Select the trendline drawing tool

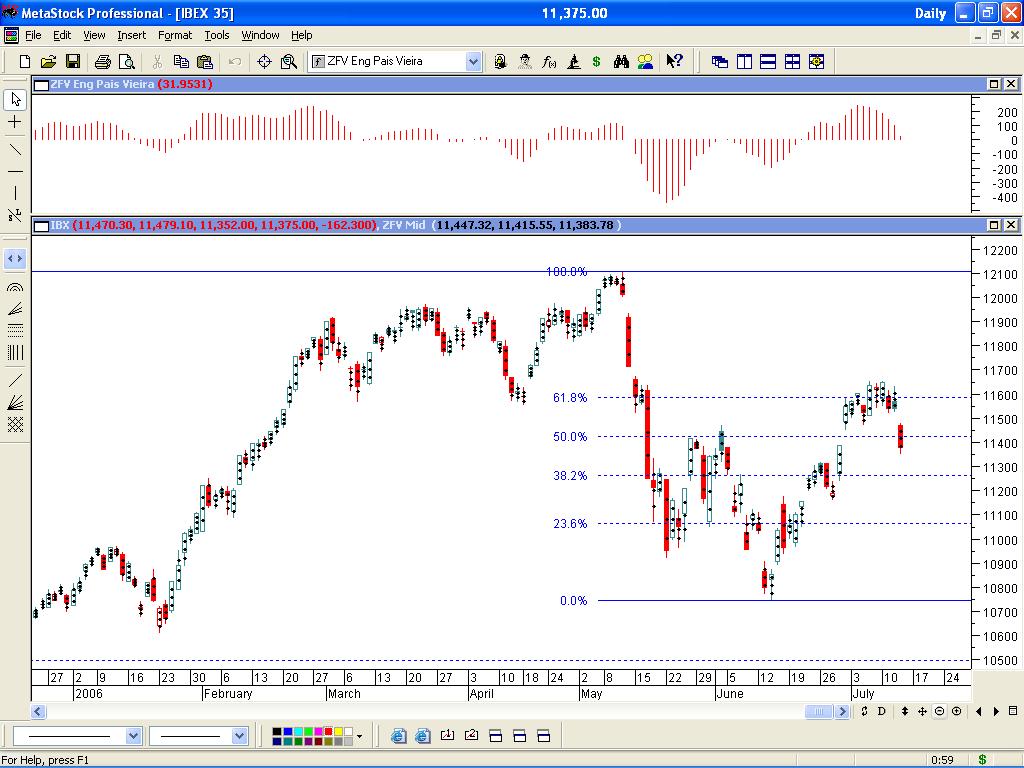point(15,150)
